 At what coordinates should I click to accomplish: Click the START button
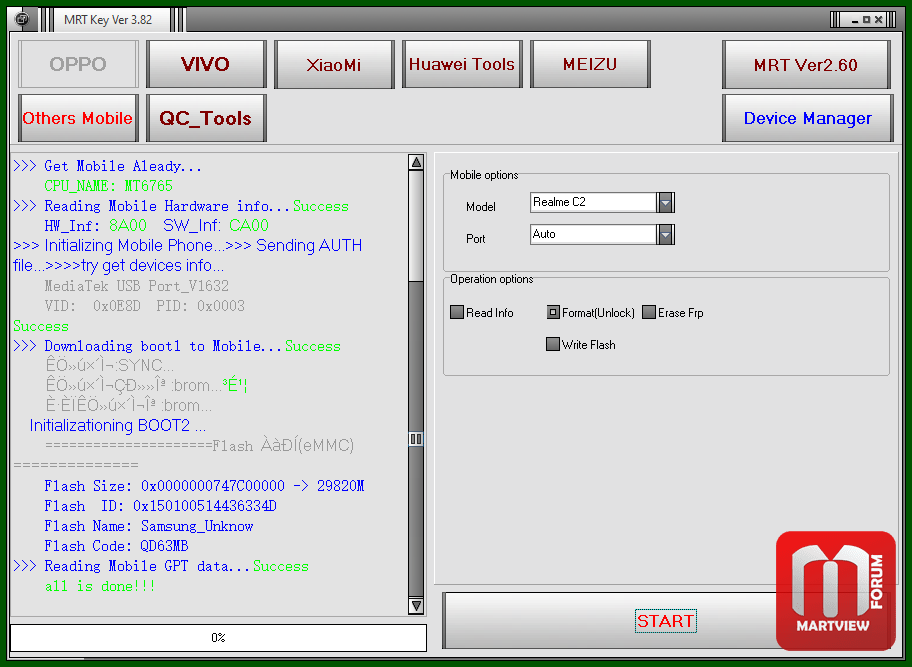click(665, 620)
